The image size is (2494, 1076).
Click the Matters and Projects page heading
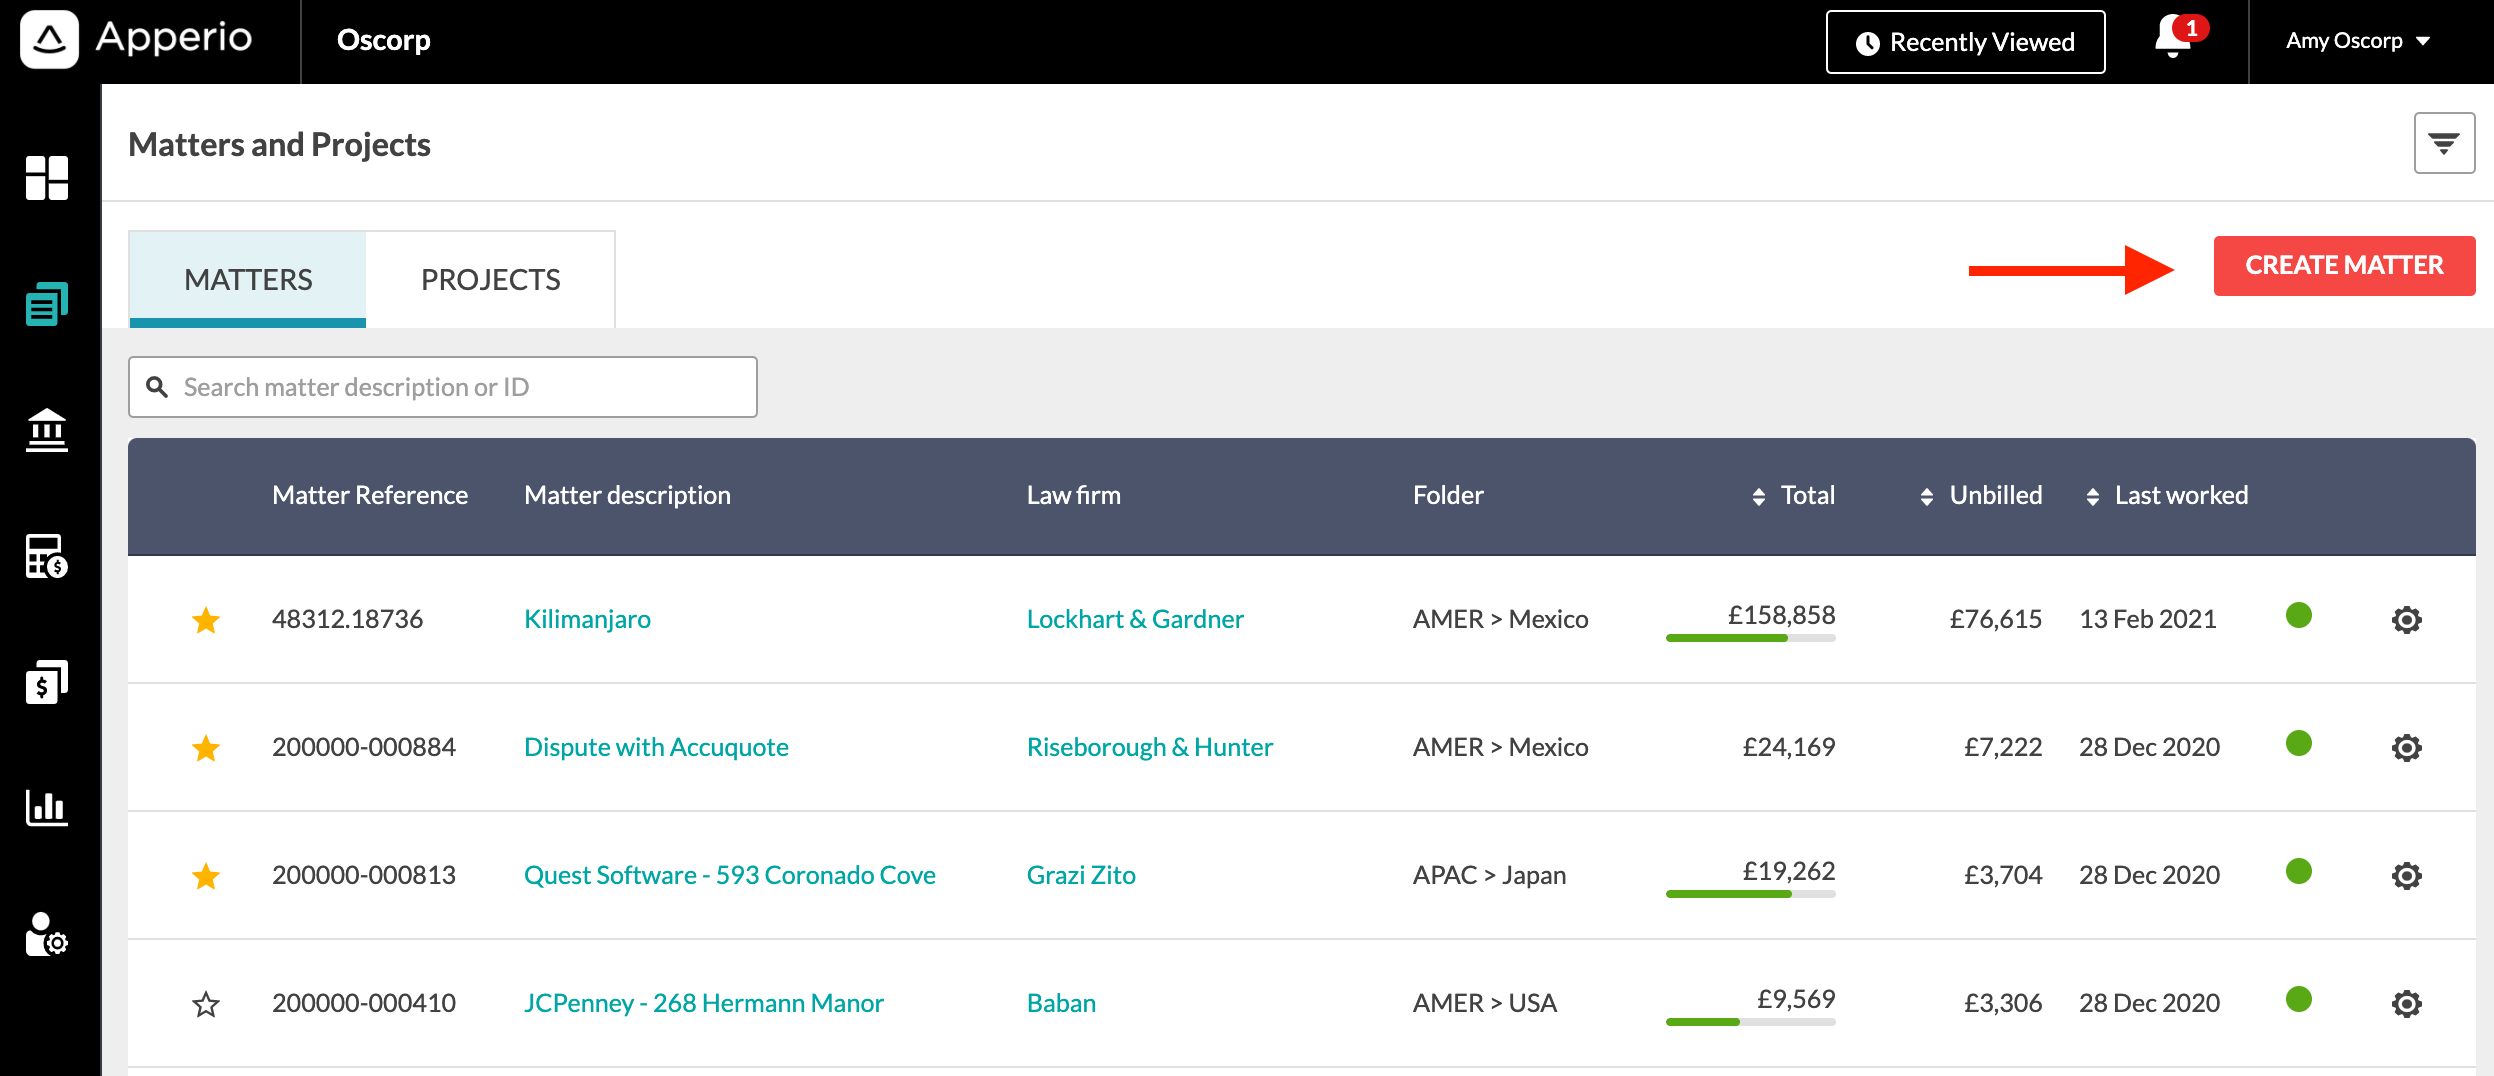pos(280,145)
